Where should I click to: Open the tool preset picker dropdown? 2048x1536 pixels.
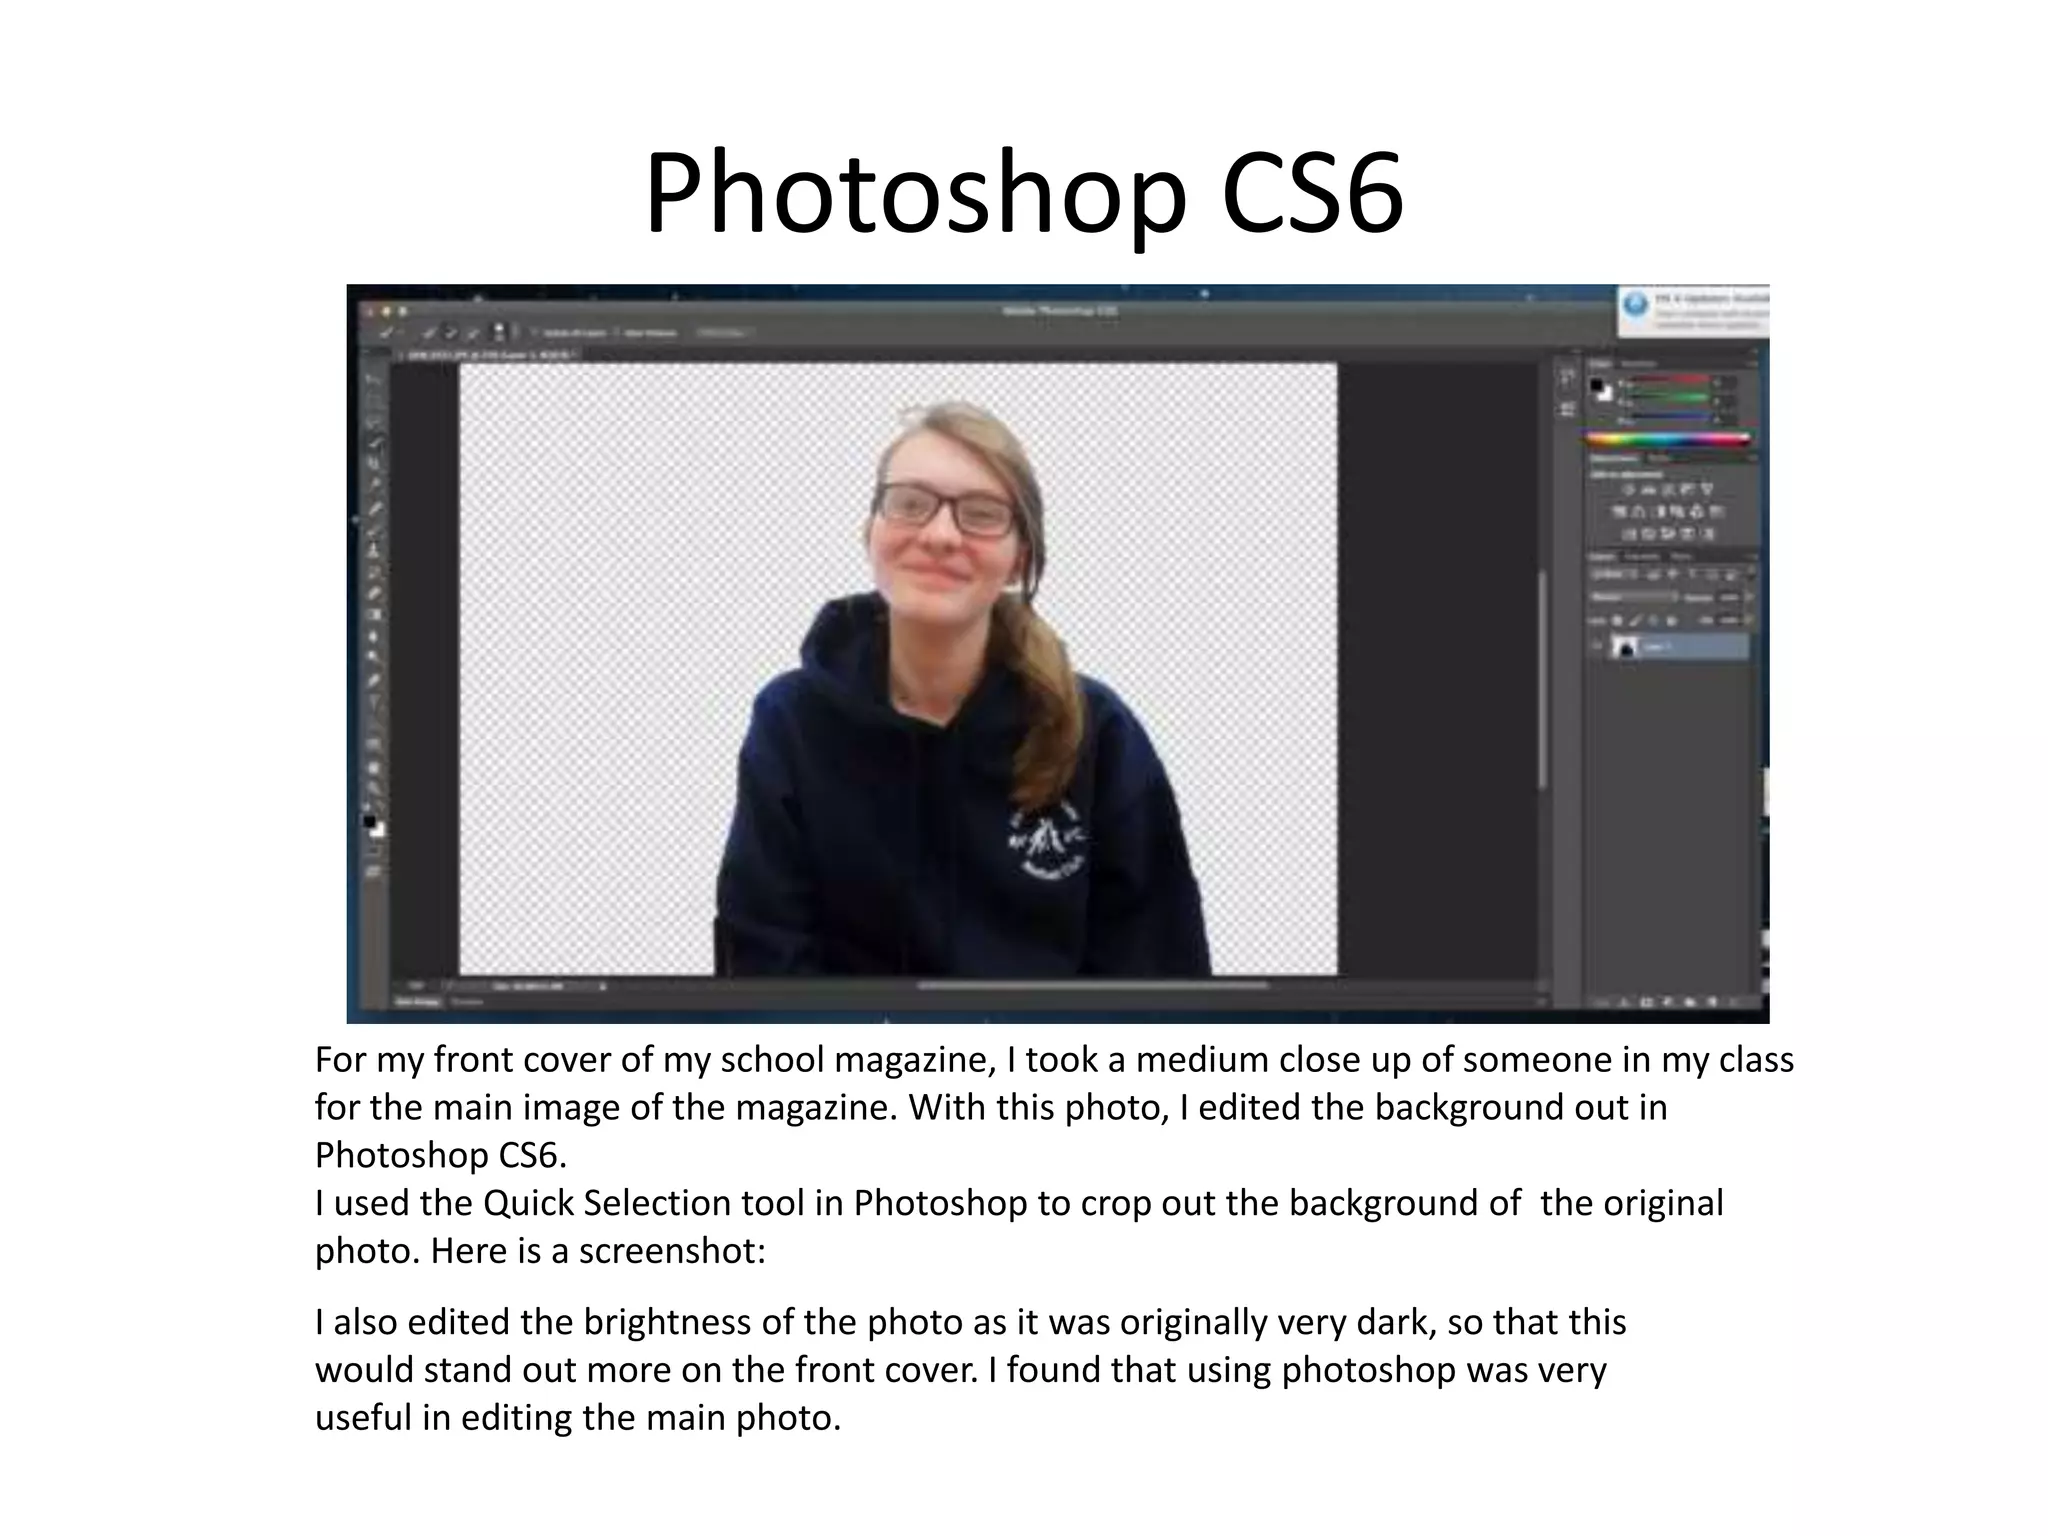click(401, 331)
